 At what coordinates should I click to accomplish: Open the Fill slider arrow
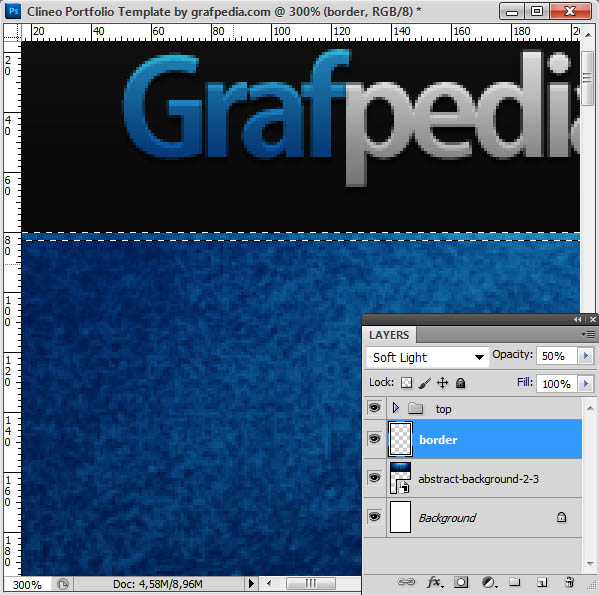[x=586, y=383]
